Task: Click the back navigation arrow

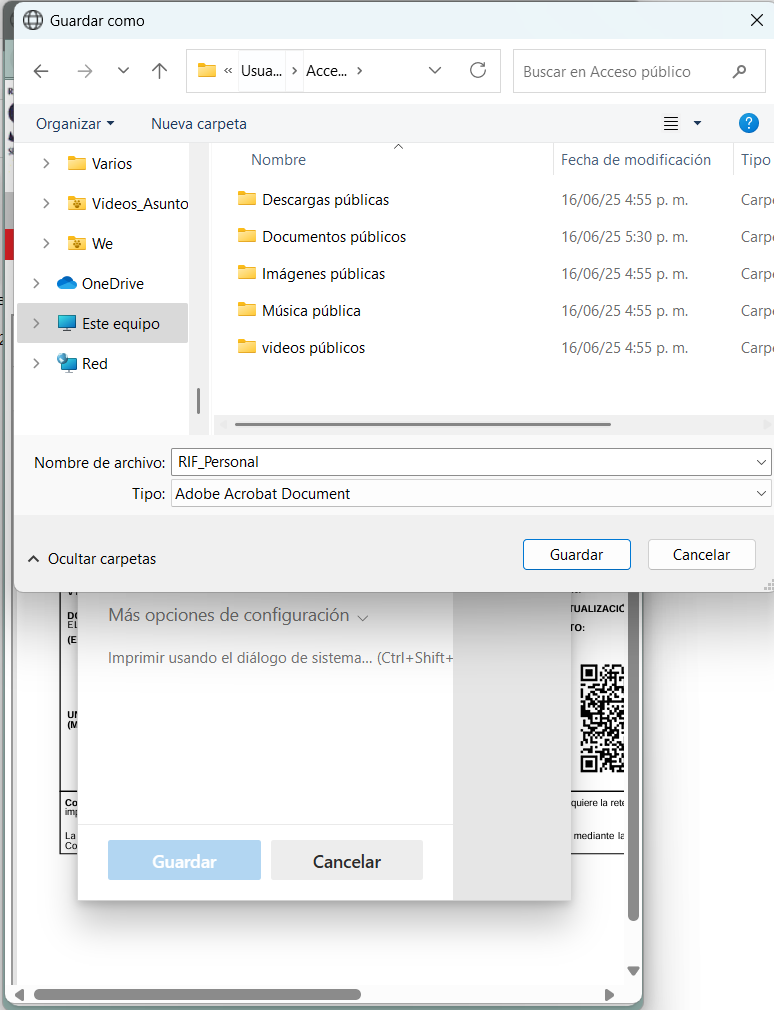Action: coord(41,71)
